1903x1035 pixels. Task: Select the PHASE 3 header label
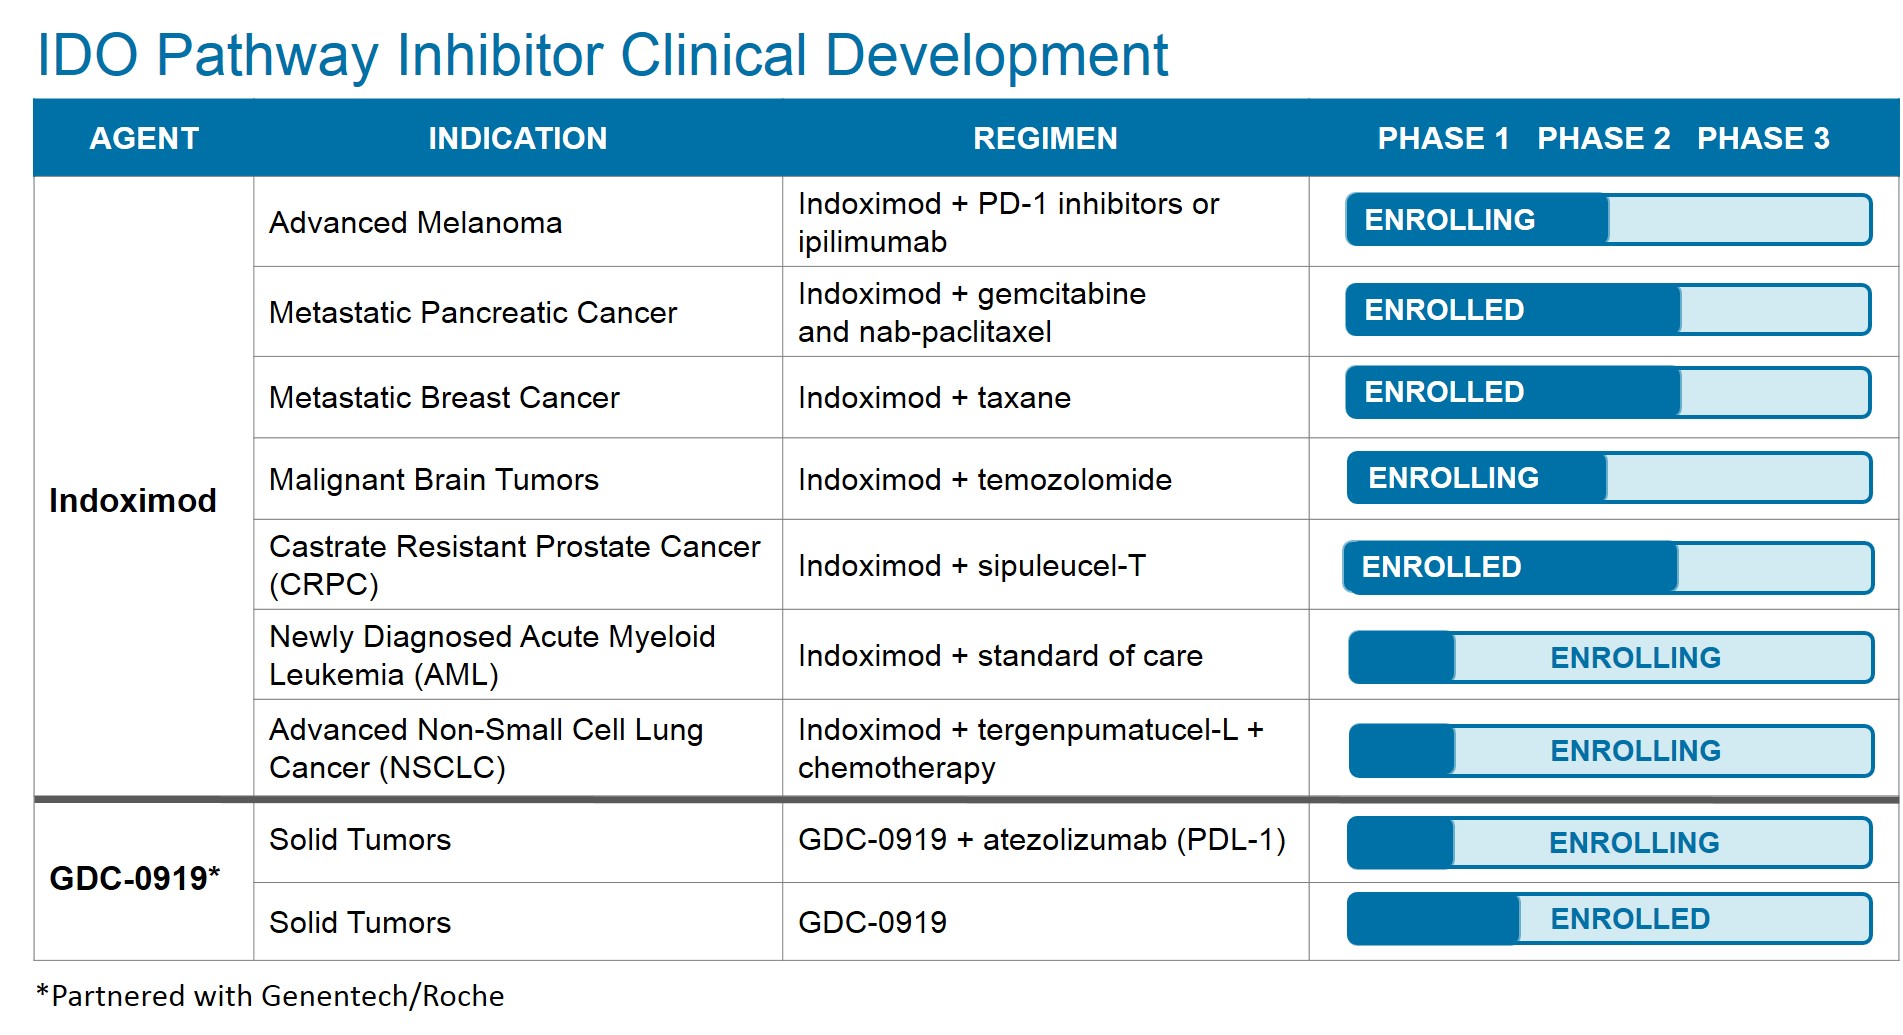tap(1763, 138)
